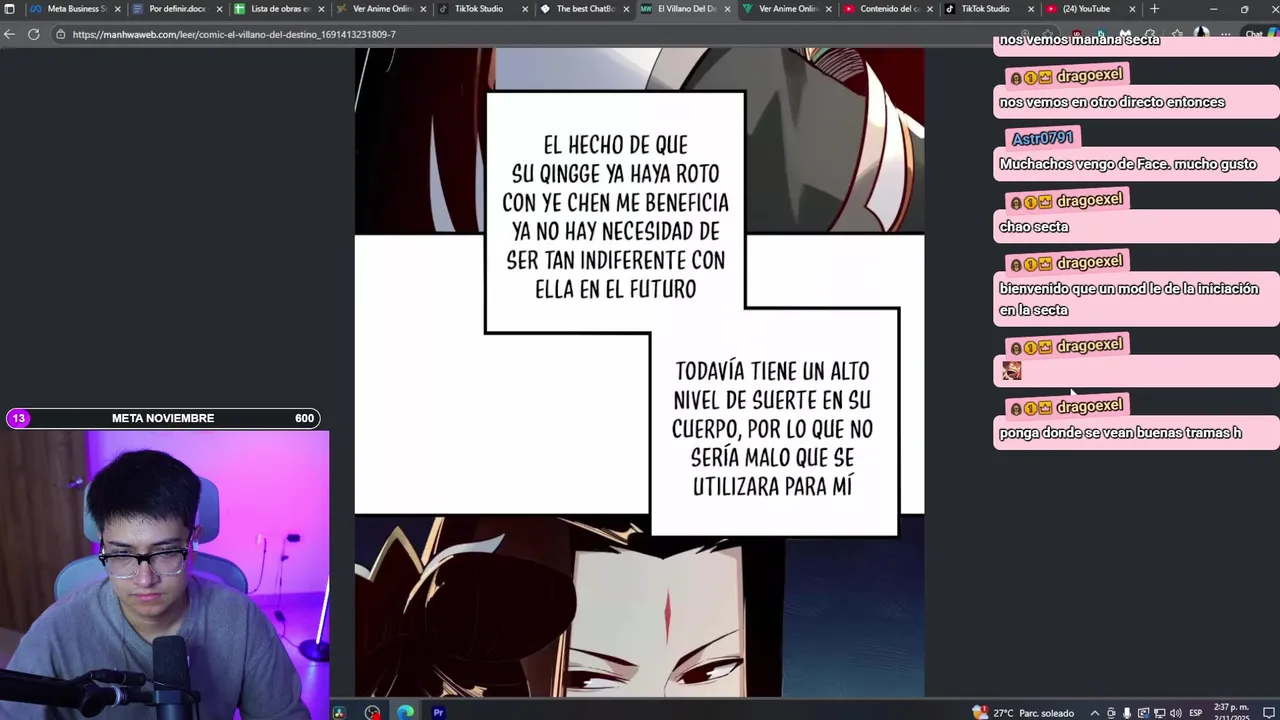Viewport: 1280px width, 720px height.
Task: Click the 'nos vemos en otro directo entonces' message
Action: pos(1111,102)
